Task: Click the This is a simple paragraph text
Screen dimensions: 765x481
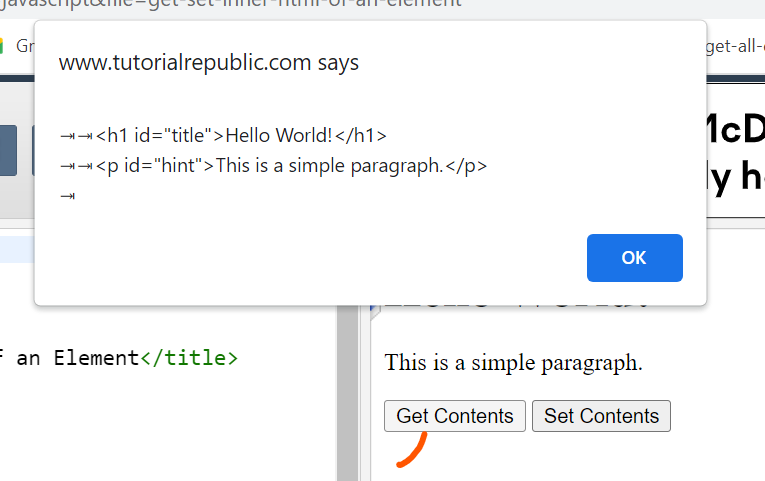Action: tap(513, 362)
